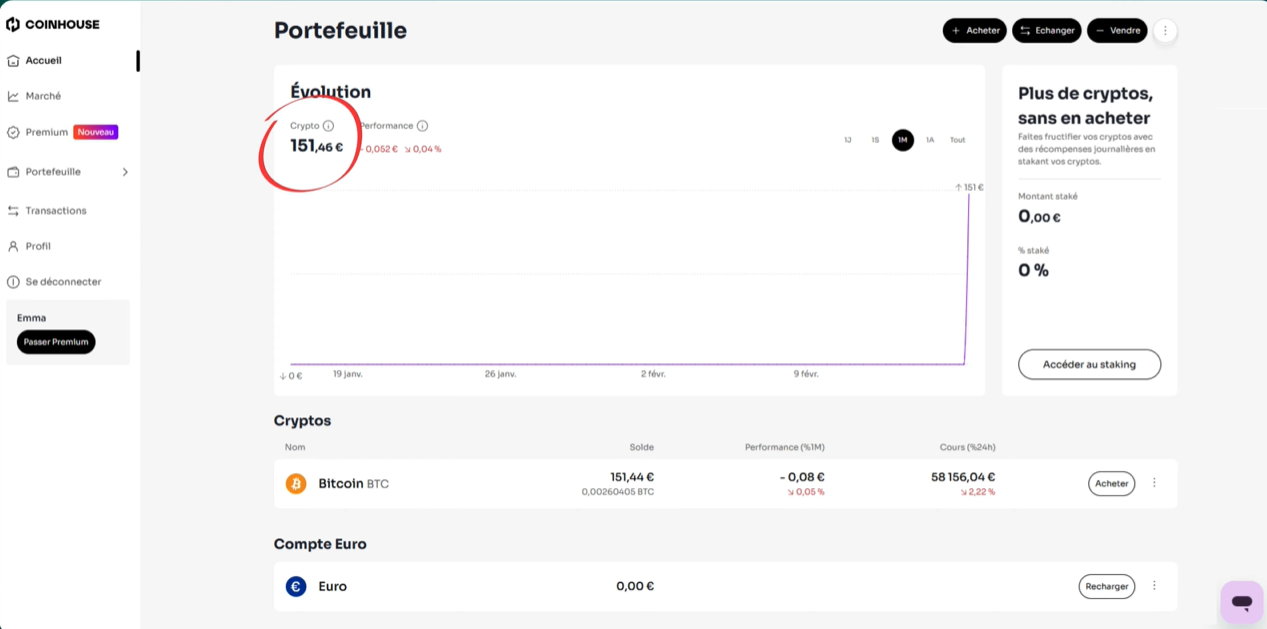The width and height of the screenshot is (1267, 629).
Task: Click the Se déconnecter power icon
Action: pos(13,282)
